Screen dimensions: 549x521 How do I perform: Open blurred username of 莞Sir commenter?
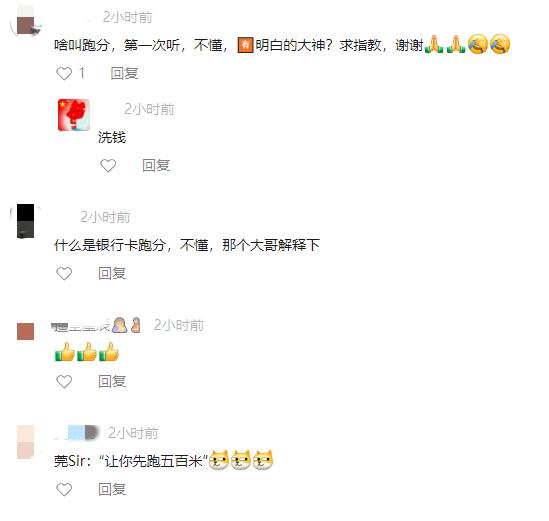(76, 433)
